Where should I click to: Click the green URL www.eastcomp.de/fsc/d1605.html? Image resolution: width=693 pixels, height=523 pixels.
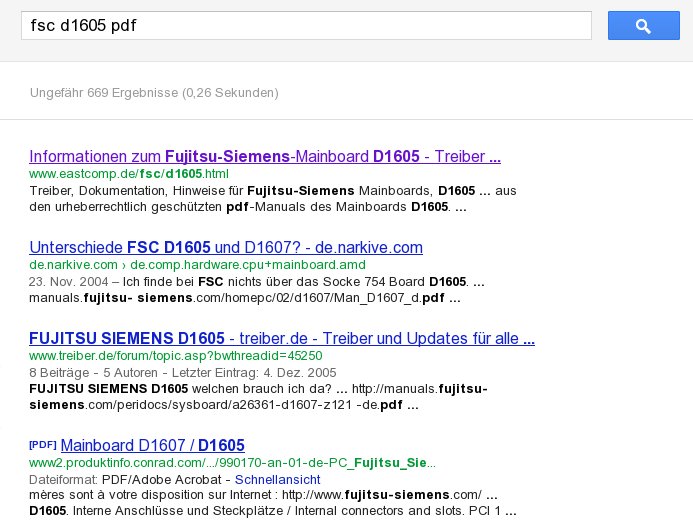coord(129,174)
